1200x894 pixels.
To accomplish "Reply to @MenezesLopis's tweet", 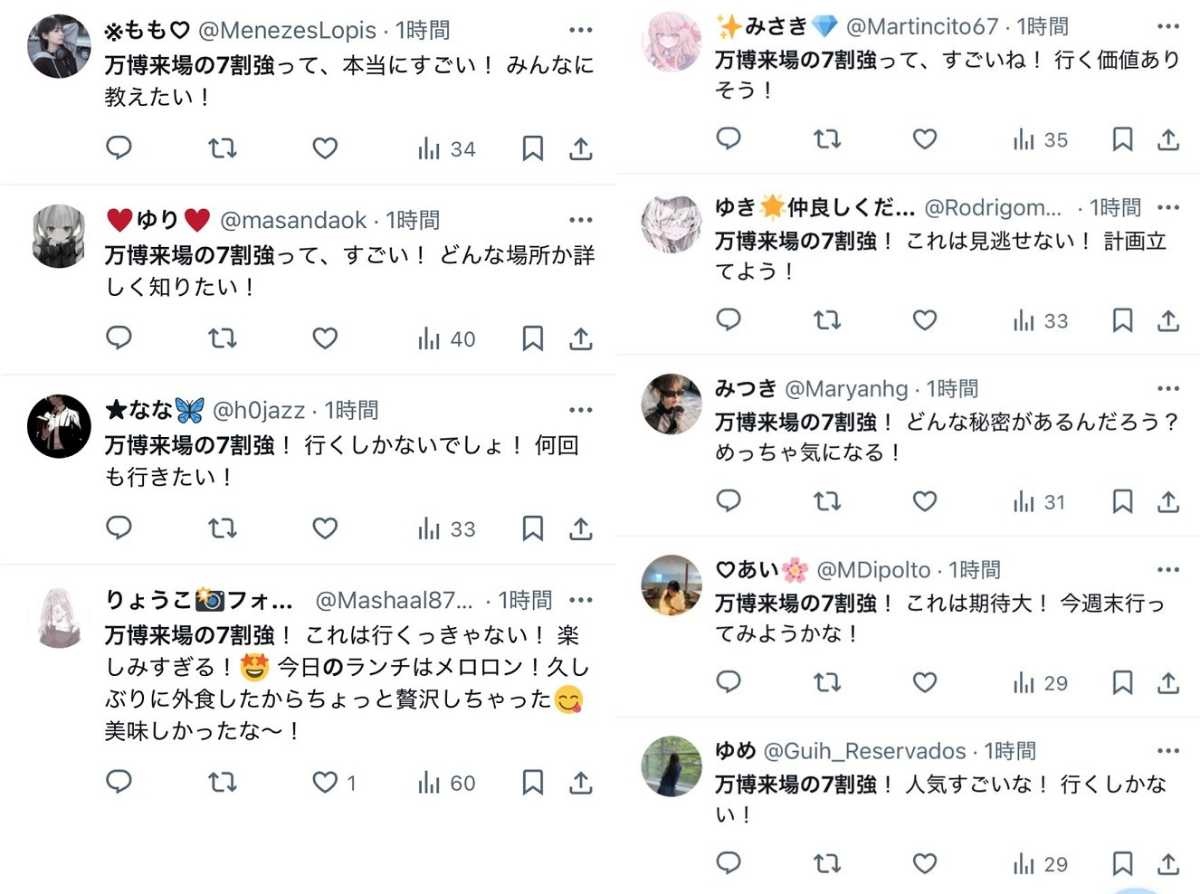I will pyautogui.click(x=119, y=149).
